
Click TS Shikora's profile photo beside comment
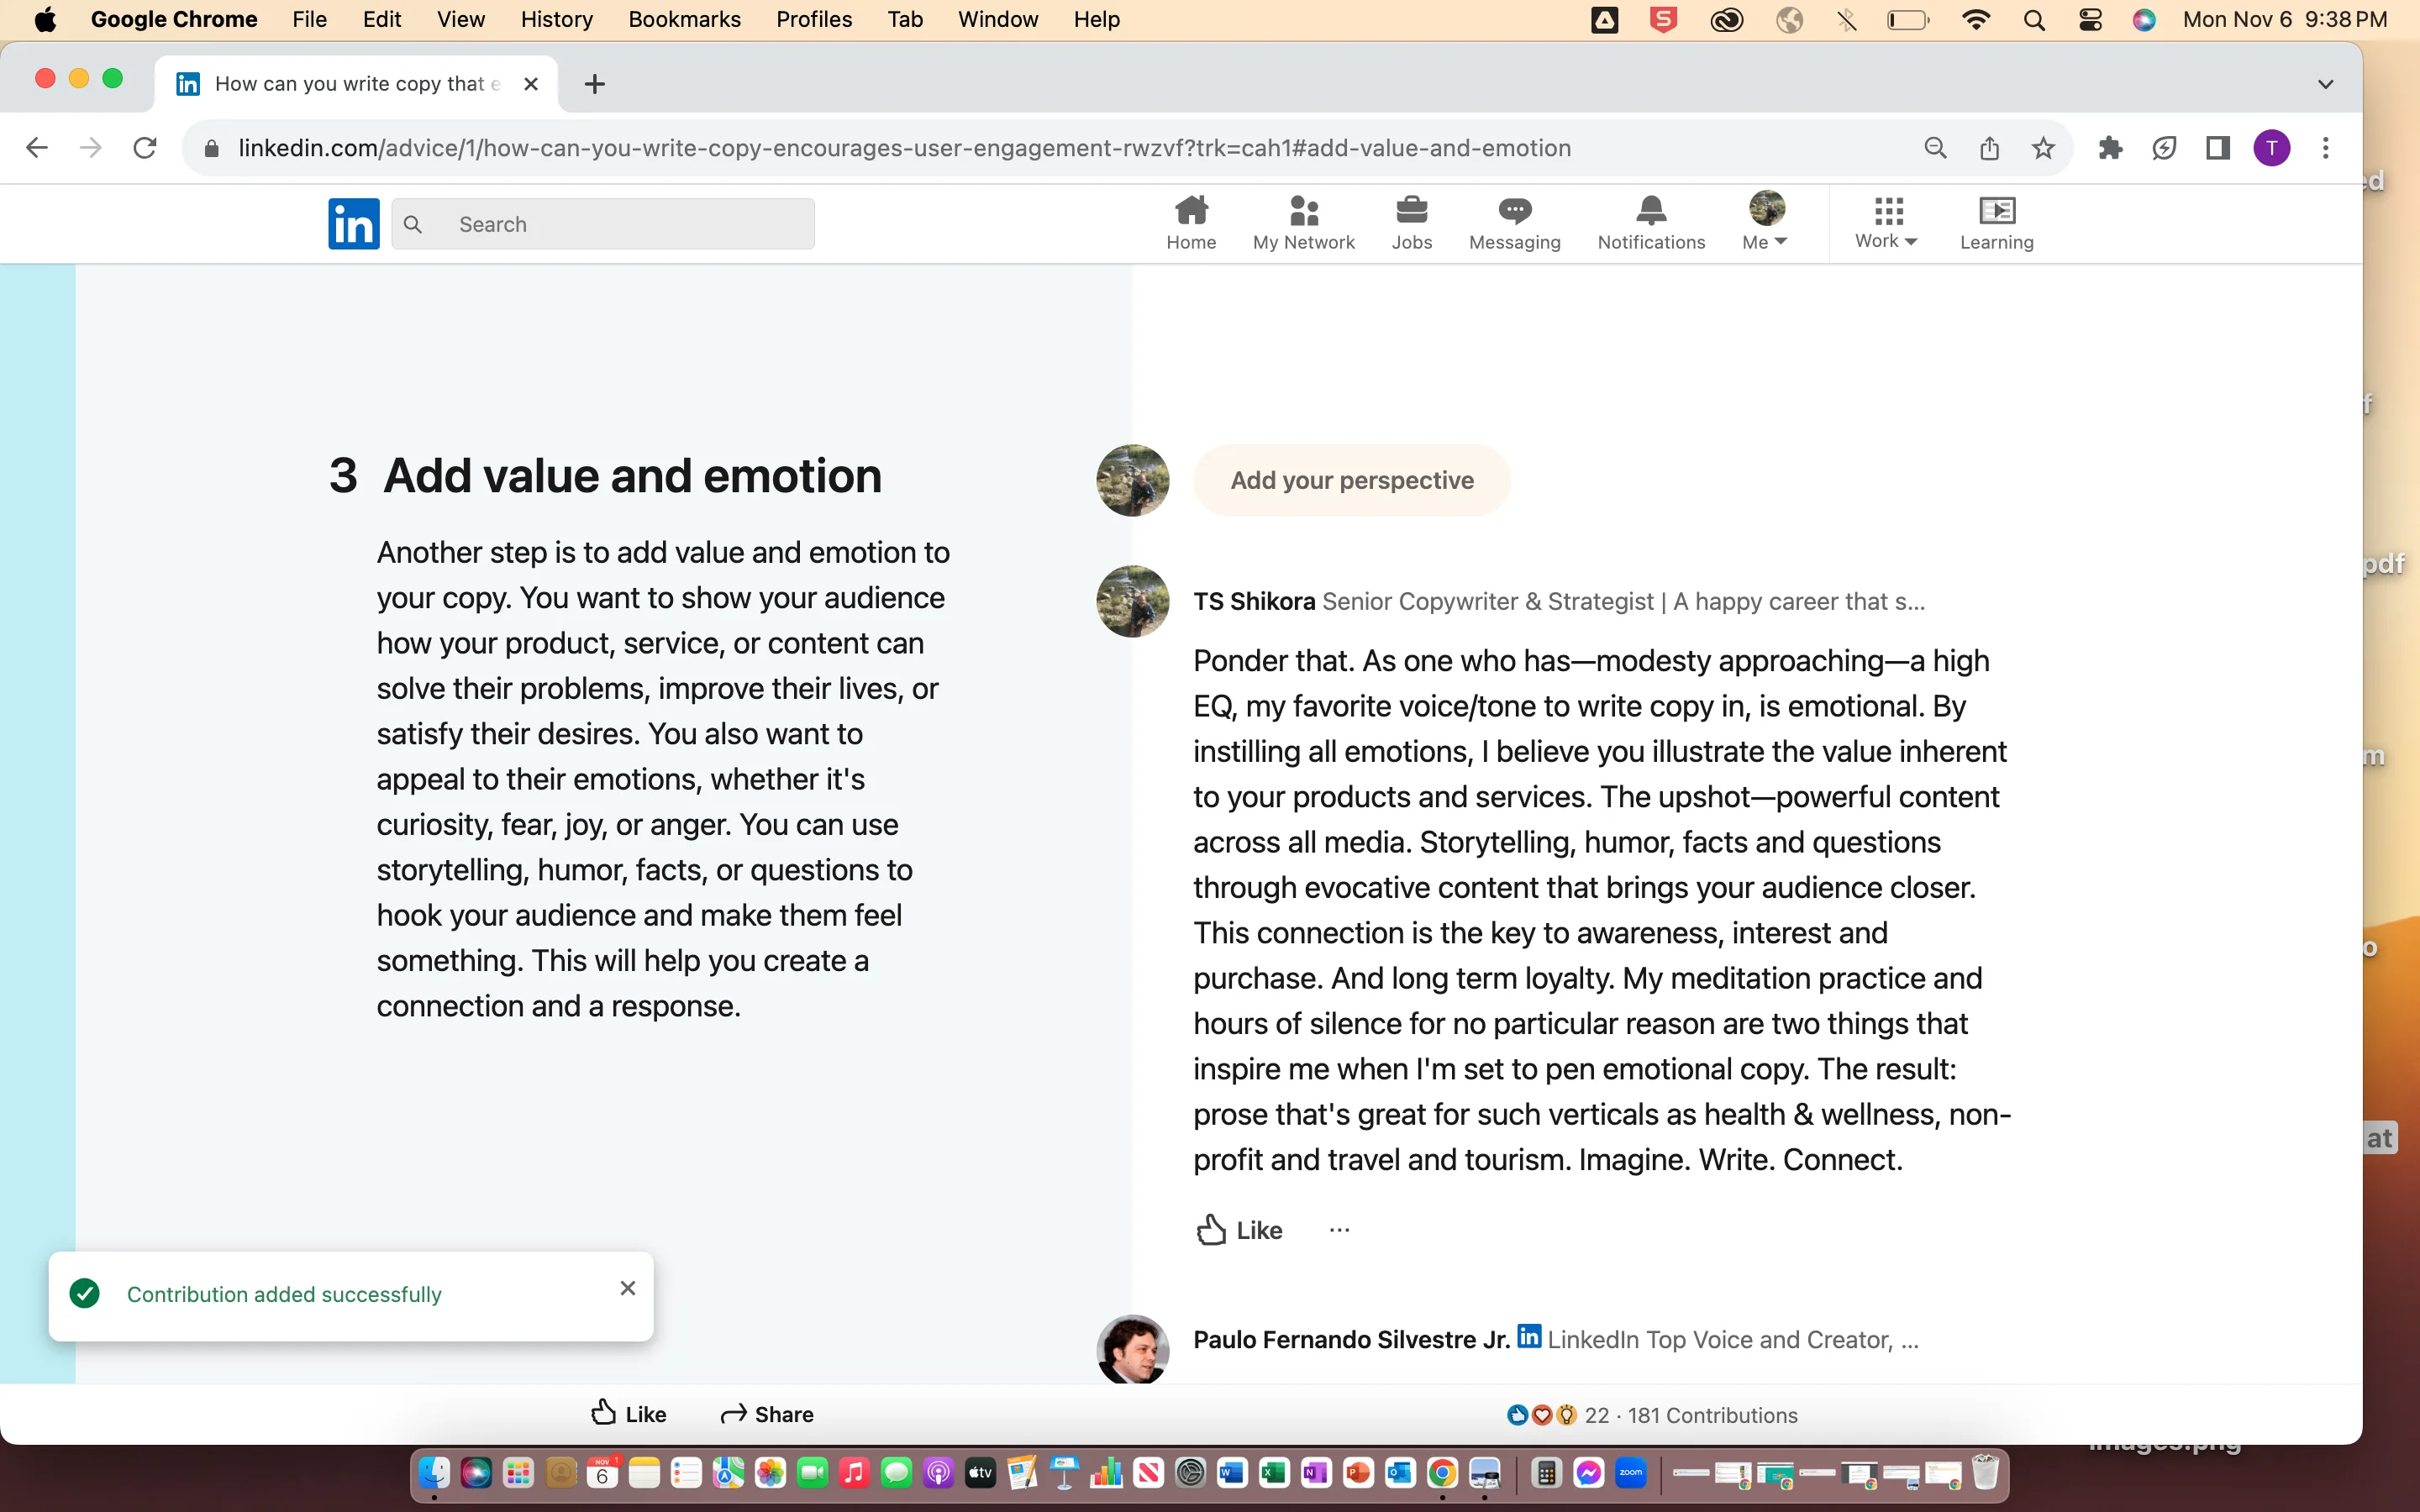point(1133,602)
